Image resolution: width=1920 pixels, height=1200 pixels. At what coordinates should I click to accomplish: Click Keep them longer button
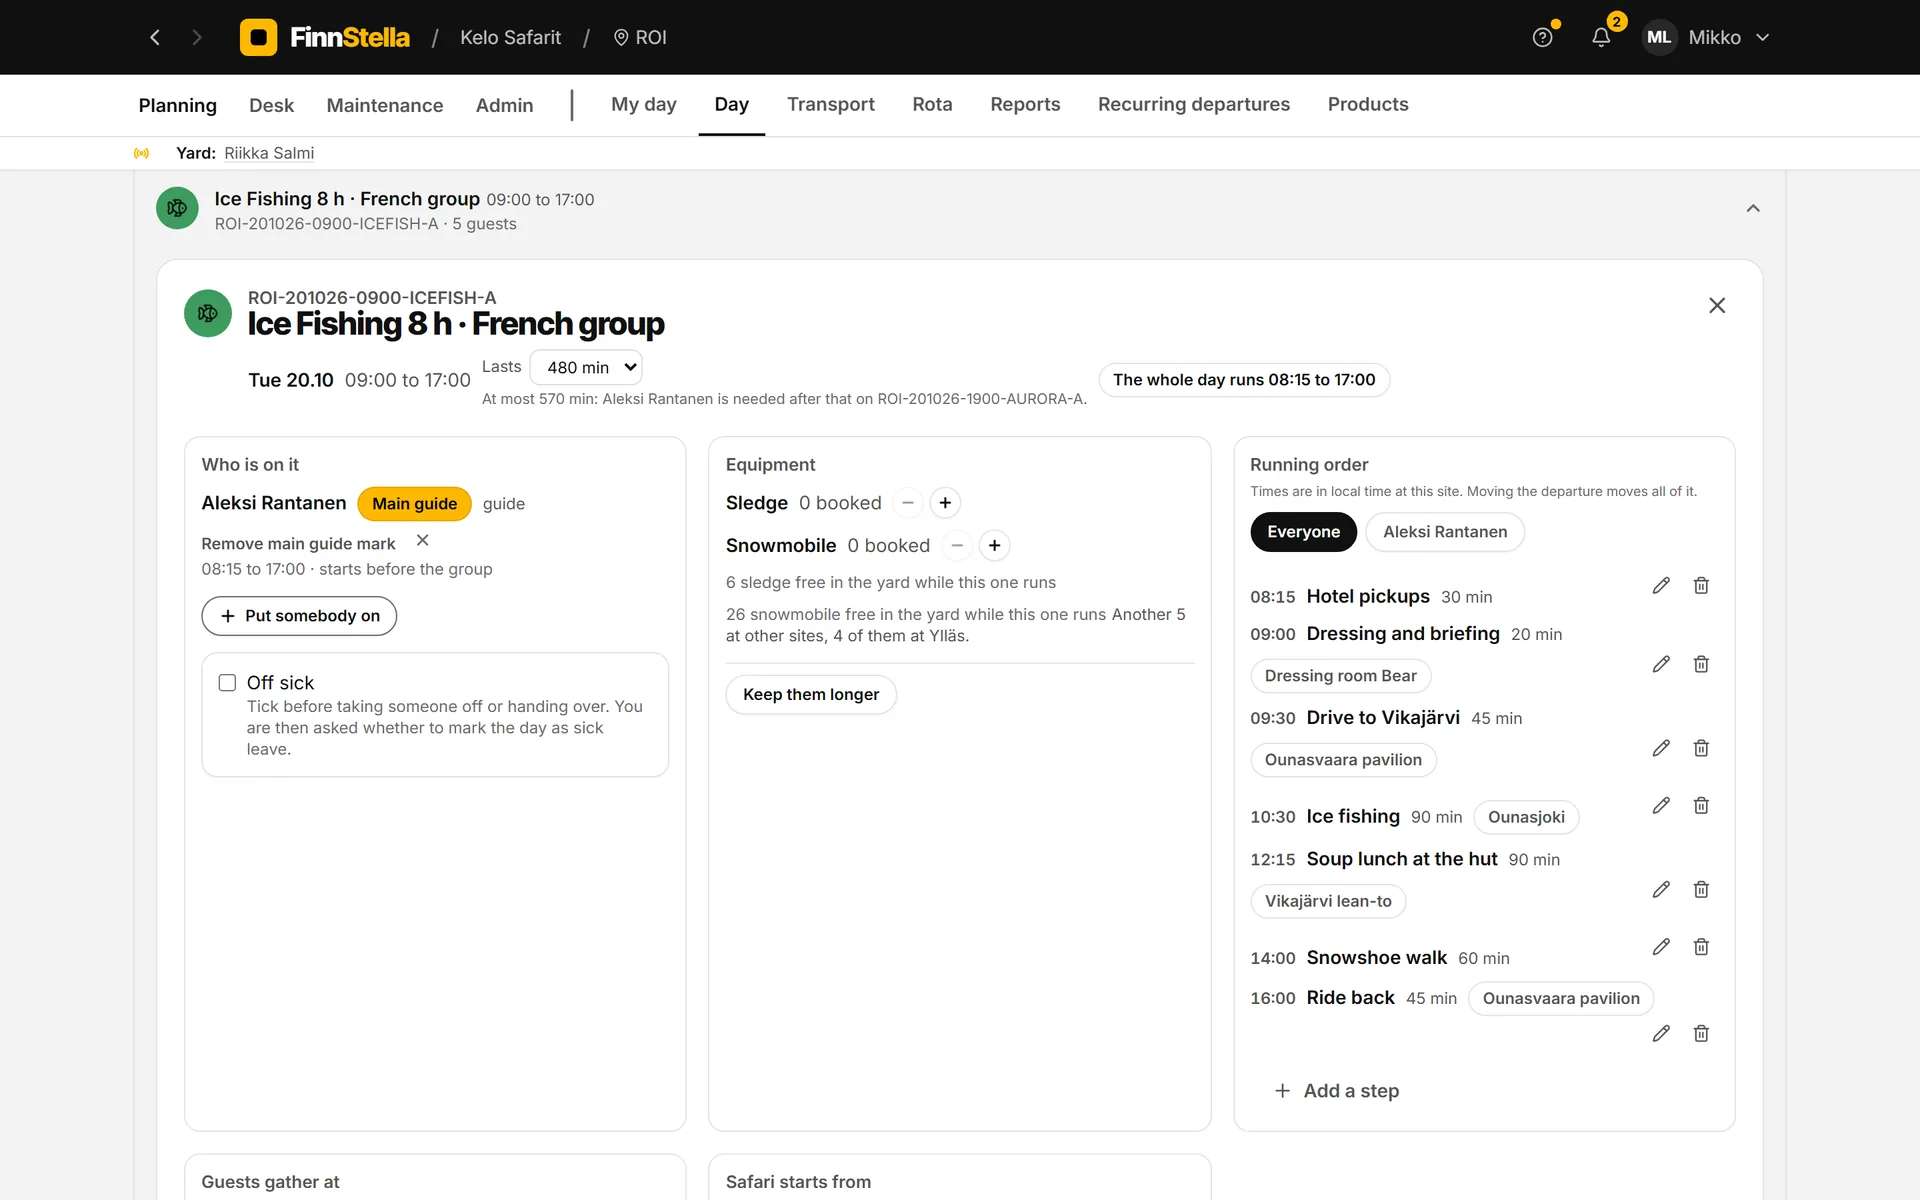click(811, 694)
